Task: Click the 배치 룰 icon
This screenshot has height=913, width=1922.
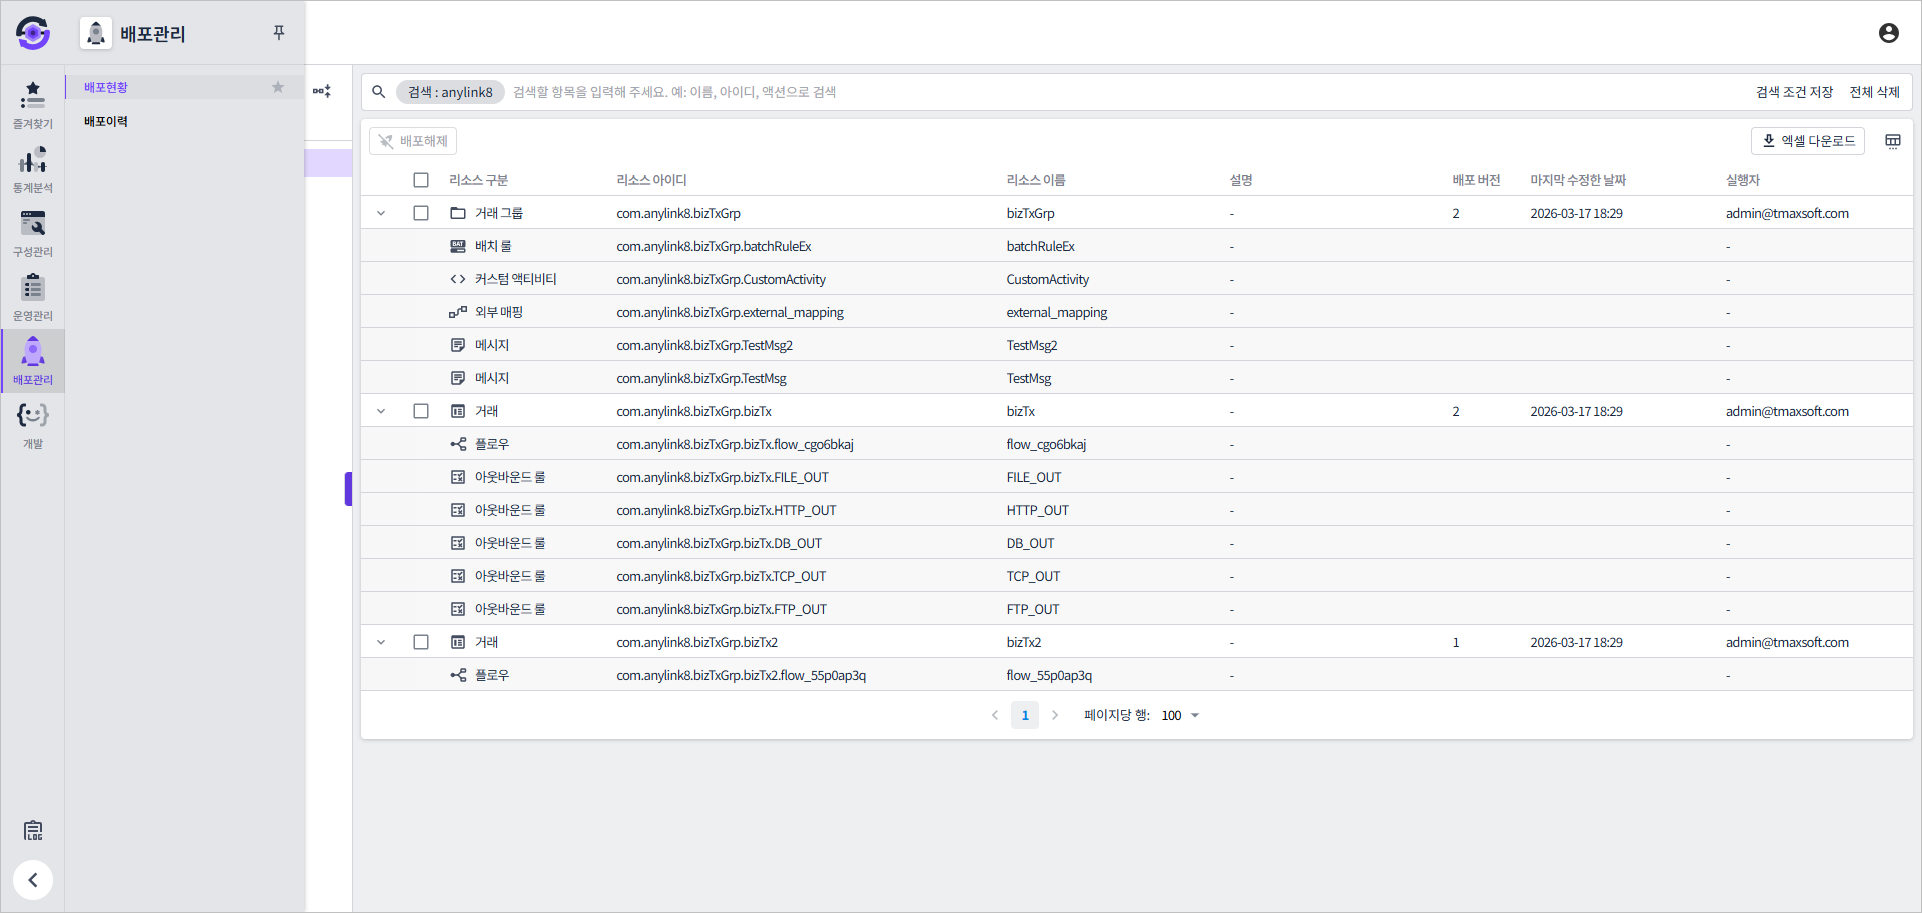Action: (458, 246)
